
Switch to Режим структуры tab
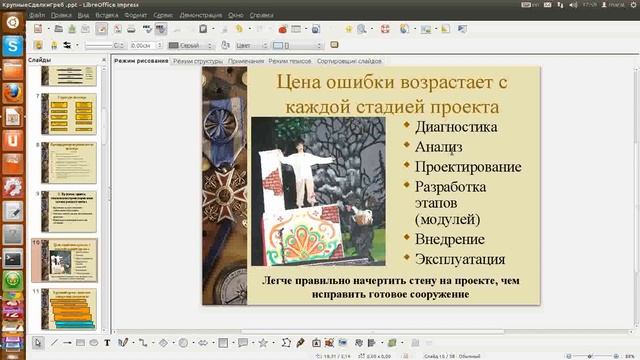[198, 61]
